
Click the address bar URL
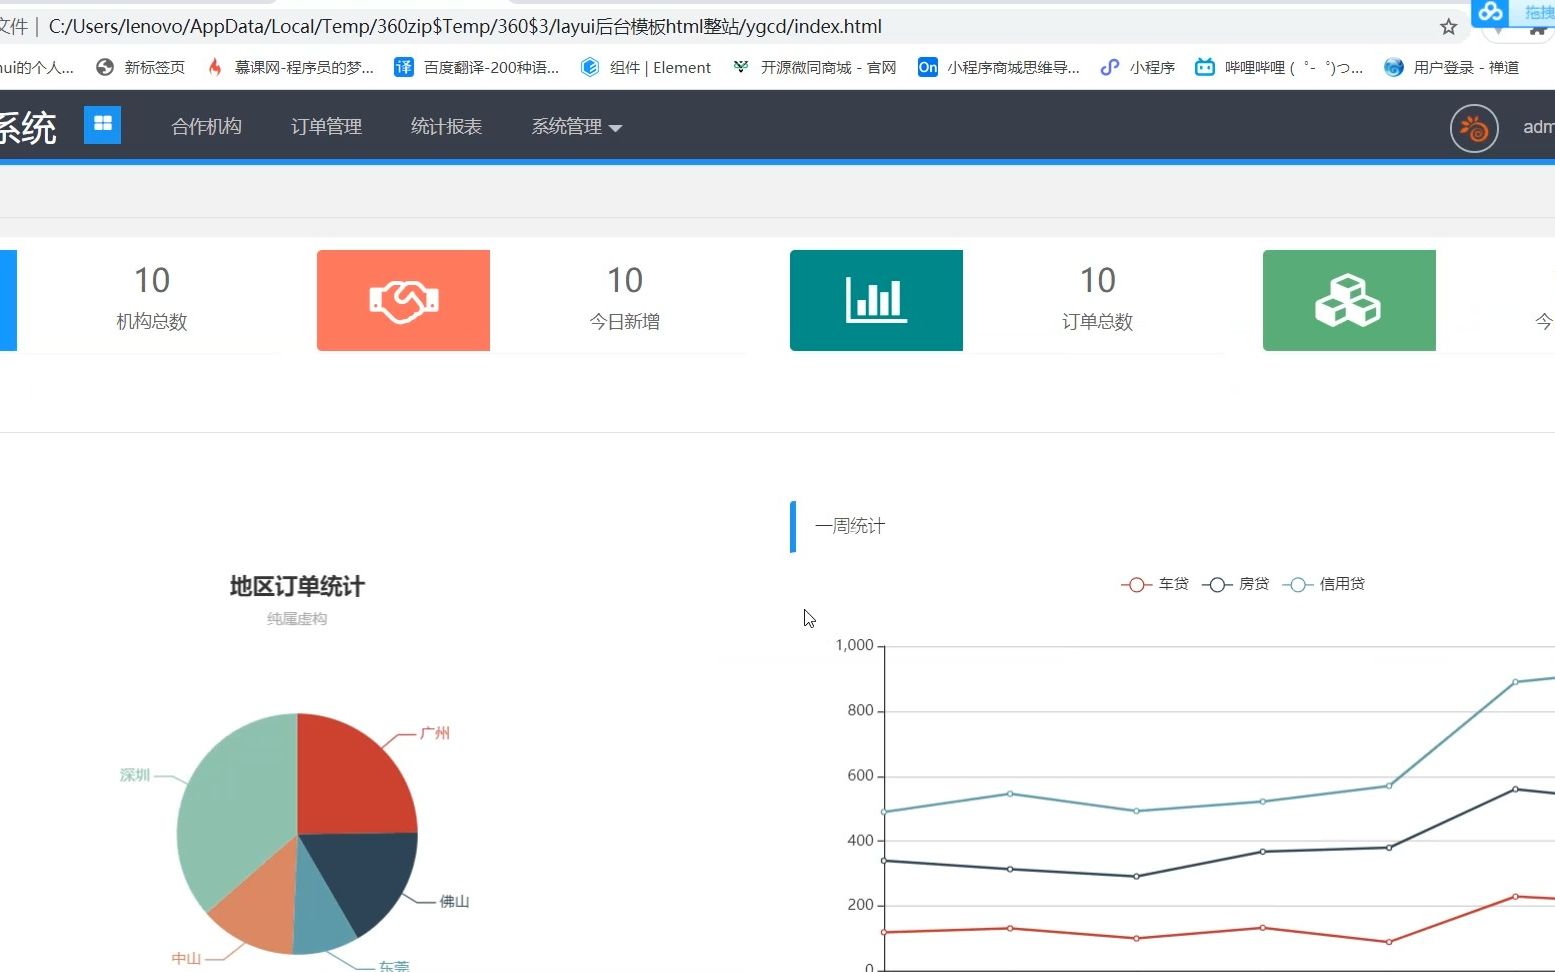[x=465, y=27]
